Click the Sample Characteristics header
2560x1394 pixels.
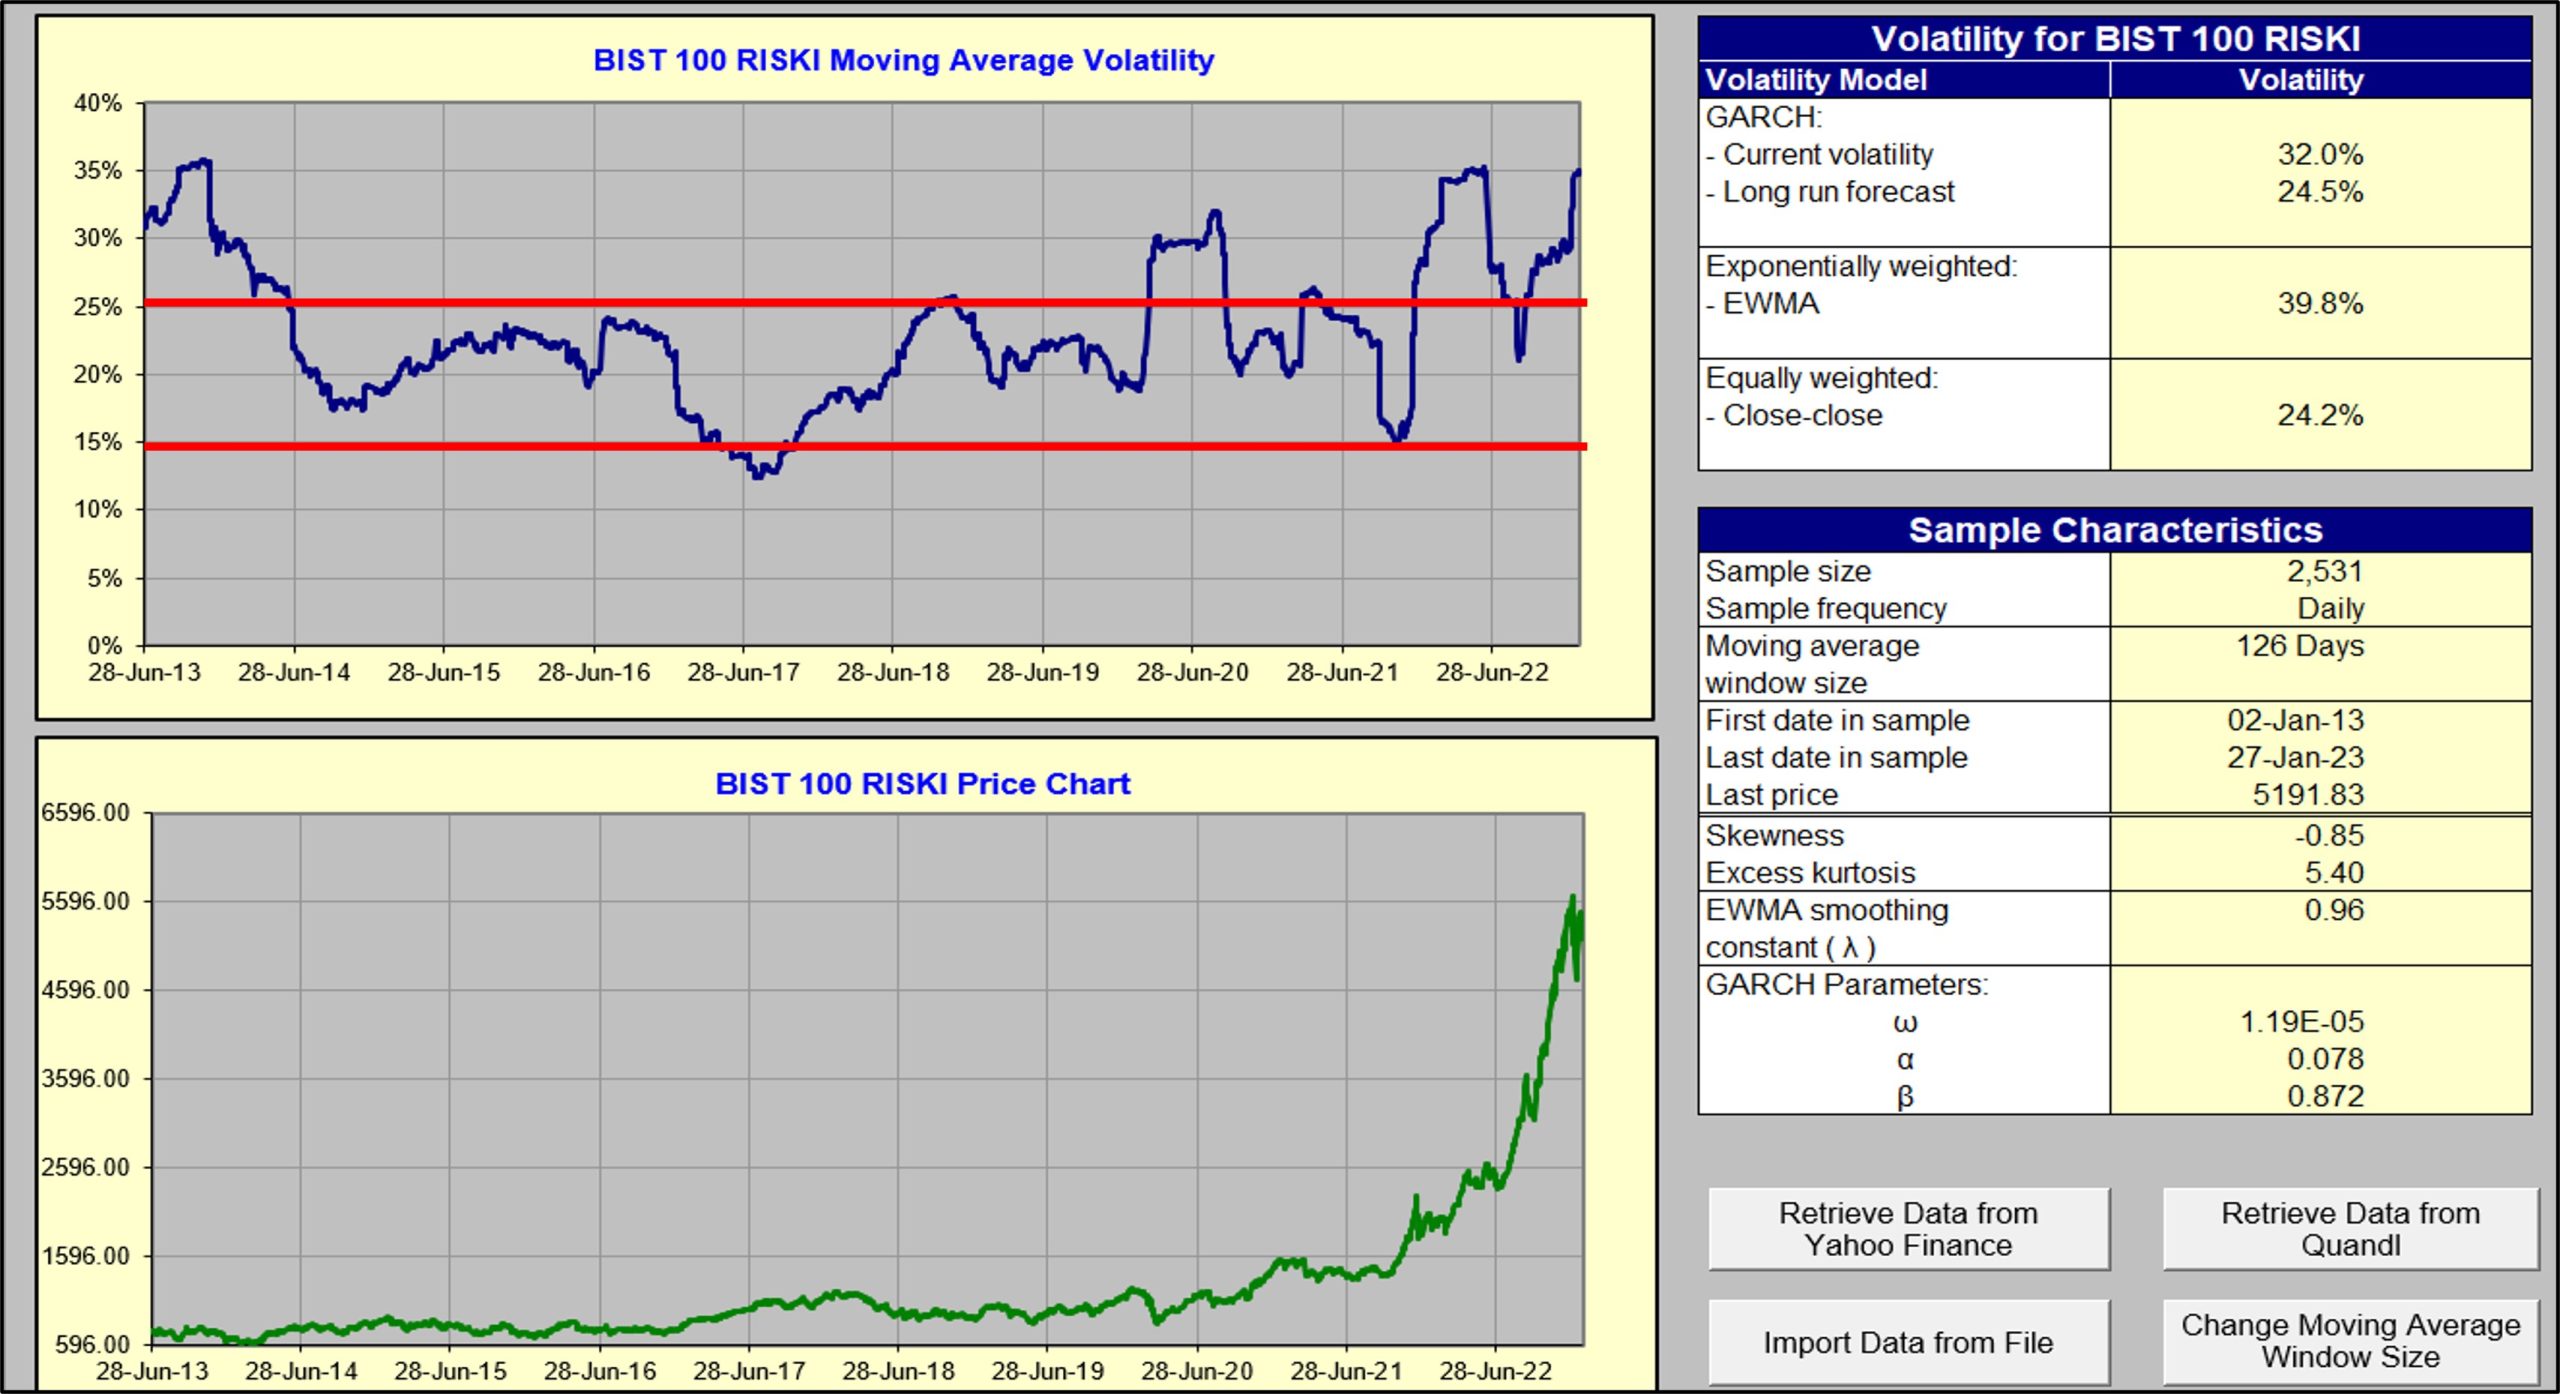point(2115,530)
